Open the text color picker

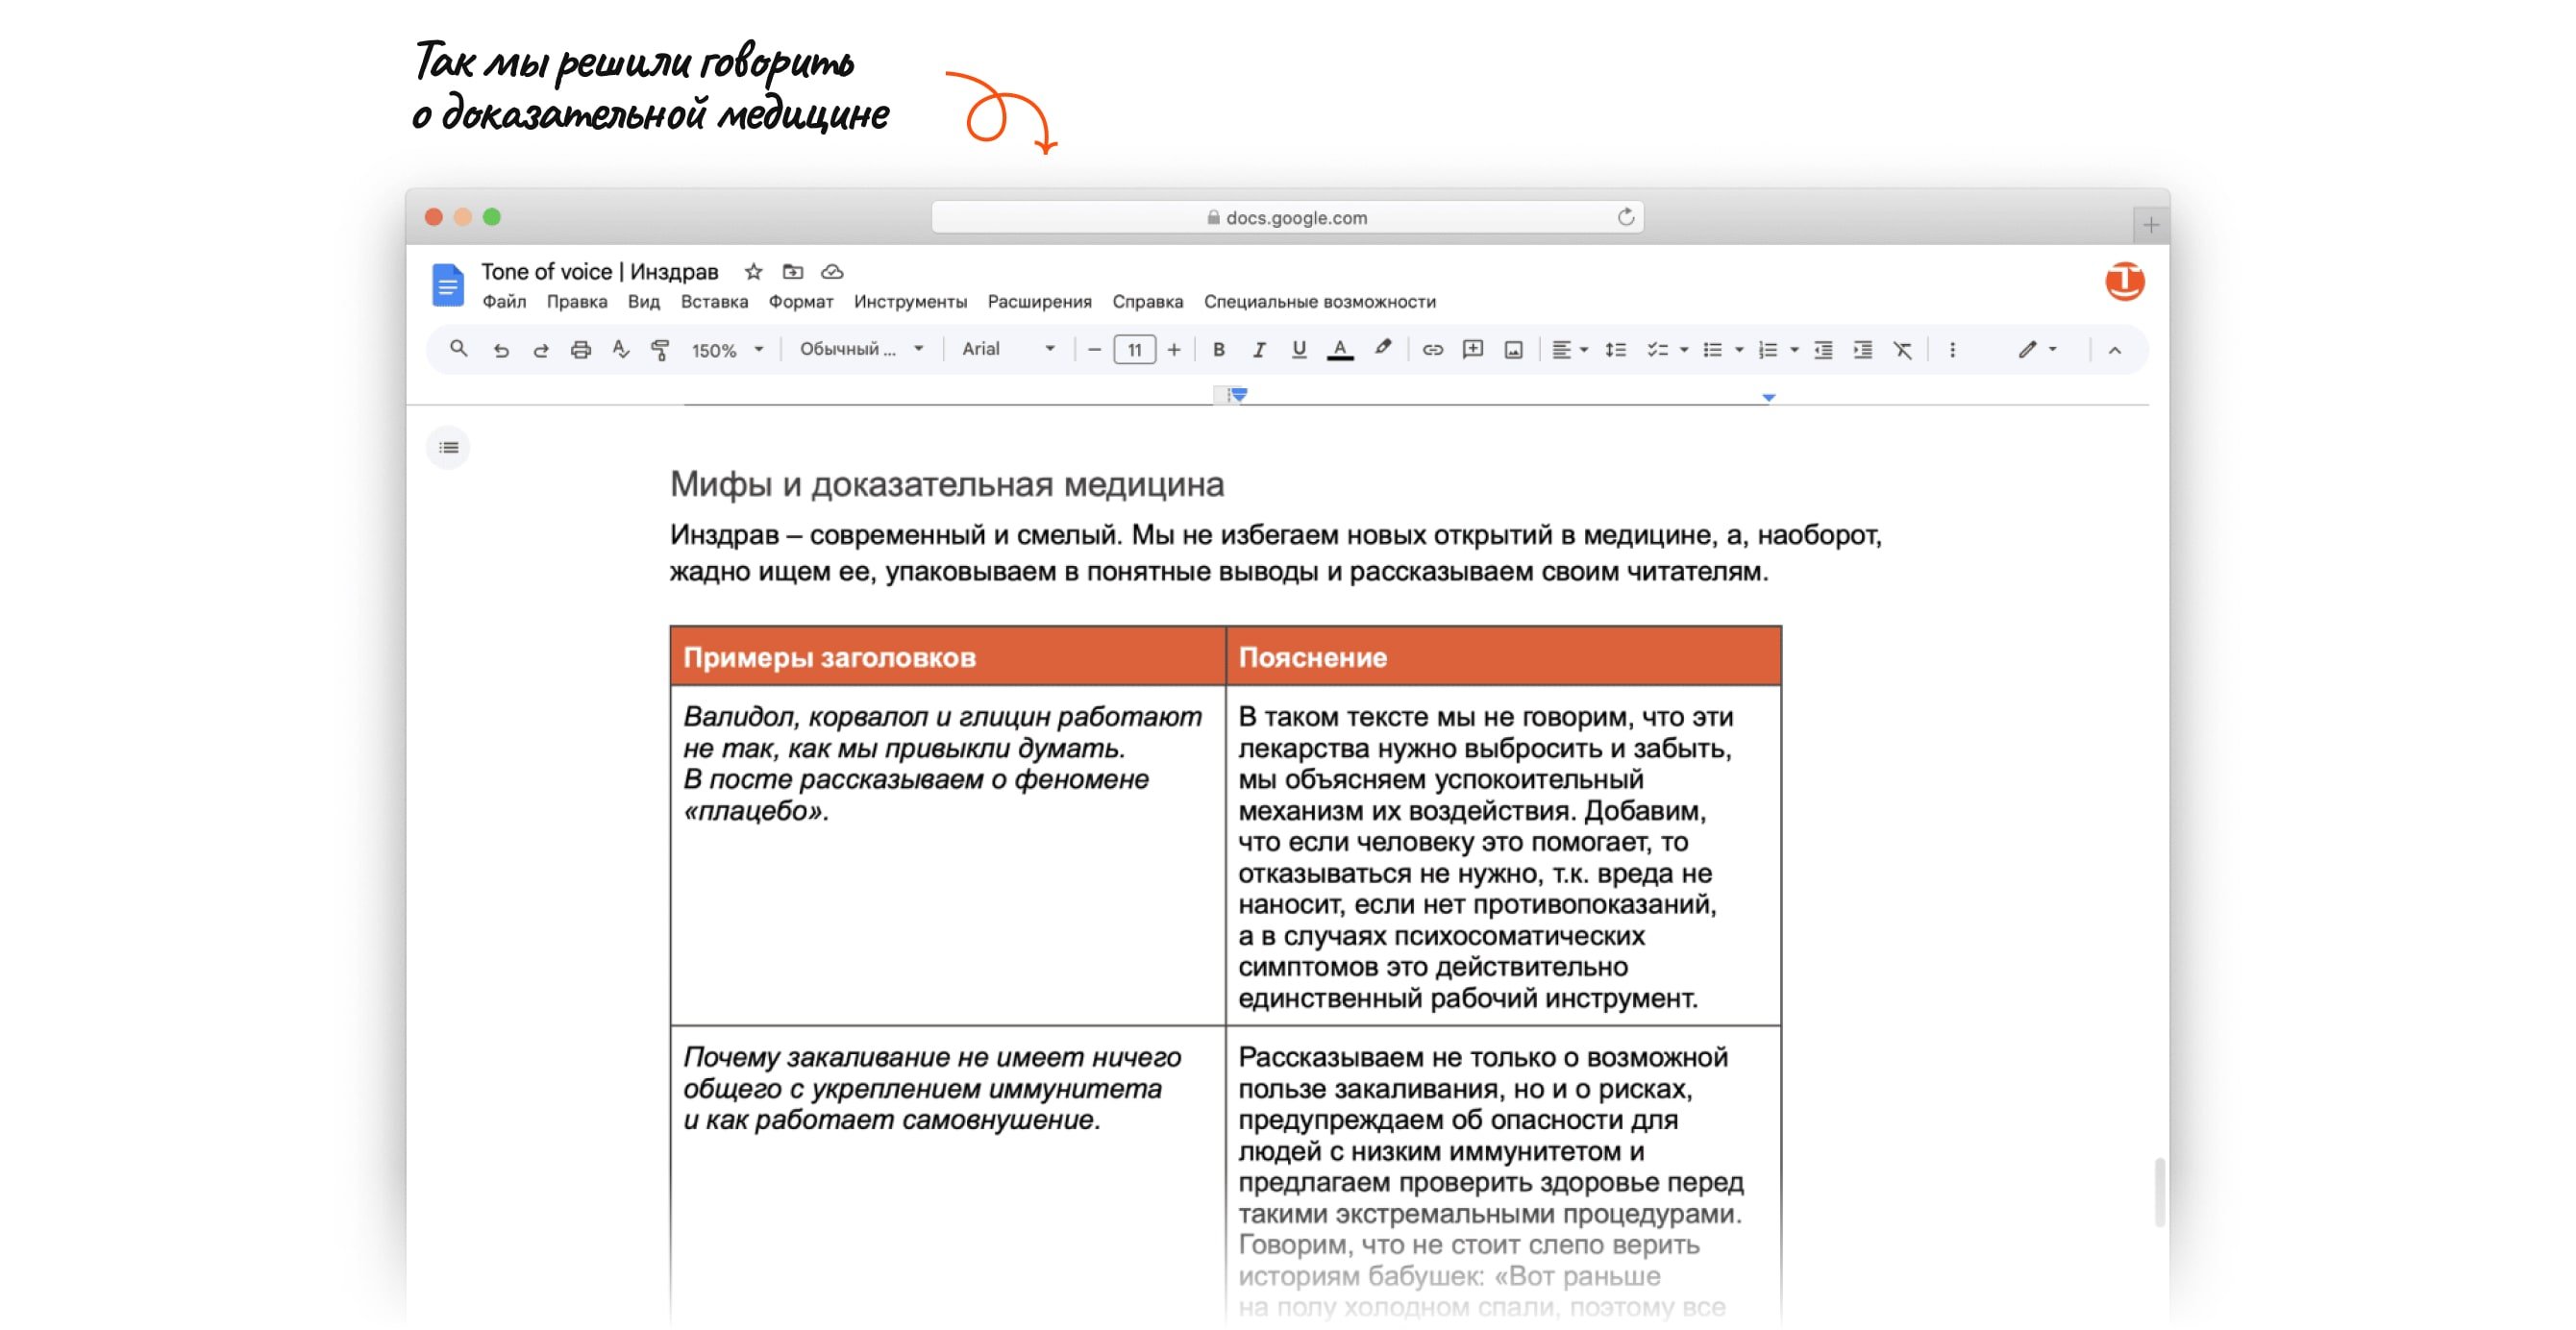coord(1339,350)
